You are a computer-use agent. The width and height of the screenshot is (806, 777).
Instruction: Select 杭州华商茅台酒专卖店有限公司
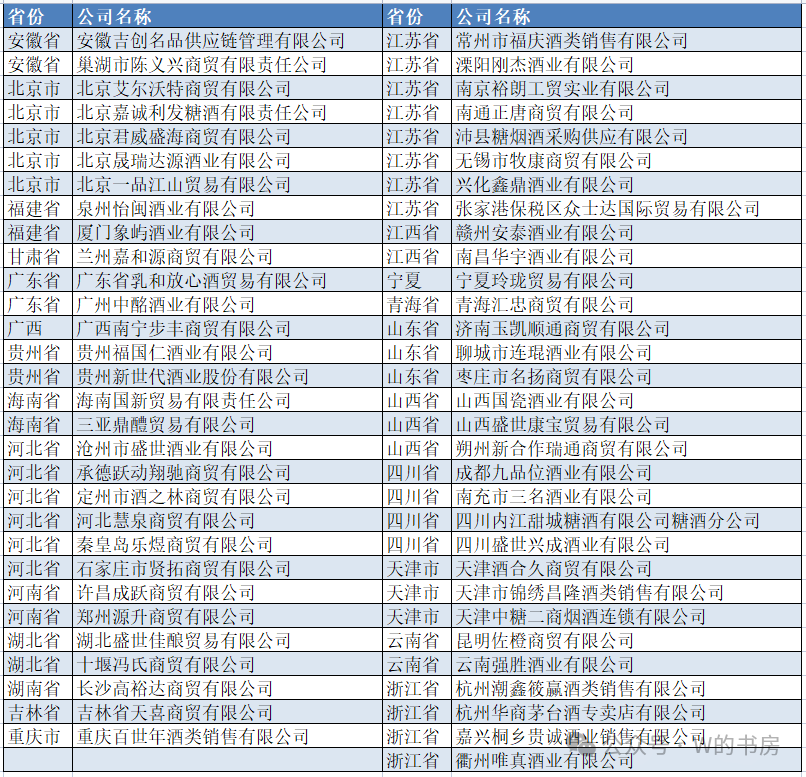click(627, 712)
